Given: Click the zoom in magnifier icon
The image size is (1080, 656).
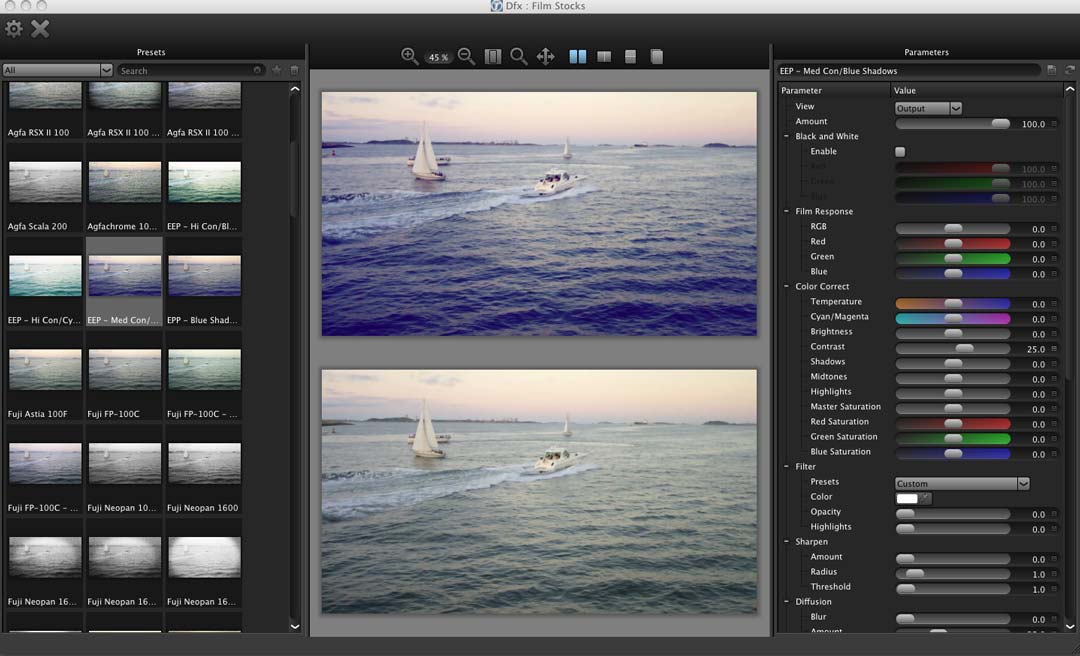Looking at the screenshot, I should pyautogui.click(x=410, y=57).
